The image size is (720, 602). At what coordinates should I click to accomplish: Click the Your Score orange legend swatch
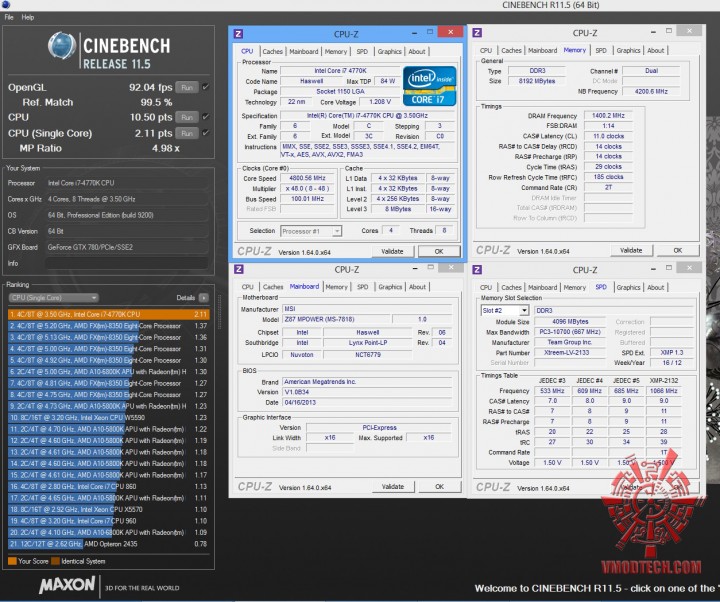[x=12, y=561]
